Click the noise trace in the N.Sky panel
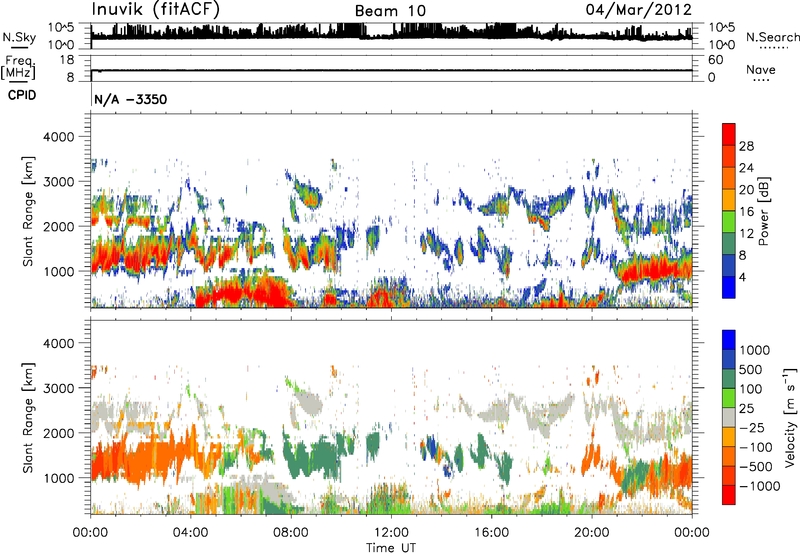The image size is (800, 554). point(391,34)
